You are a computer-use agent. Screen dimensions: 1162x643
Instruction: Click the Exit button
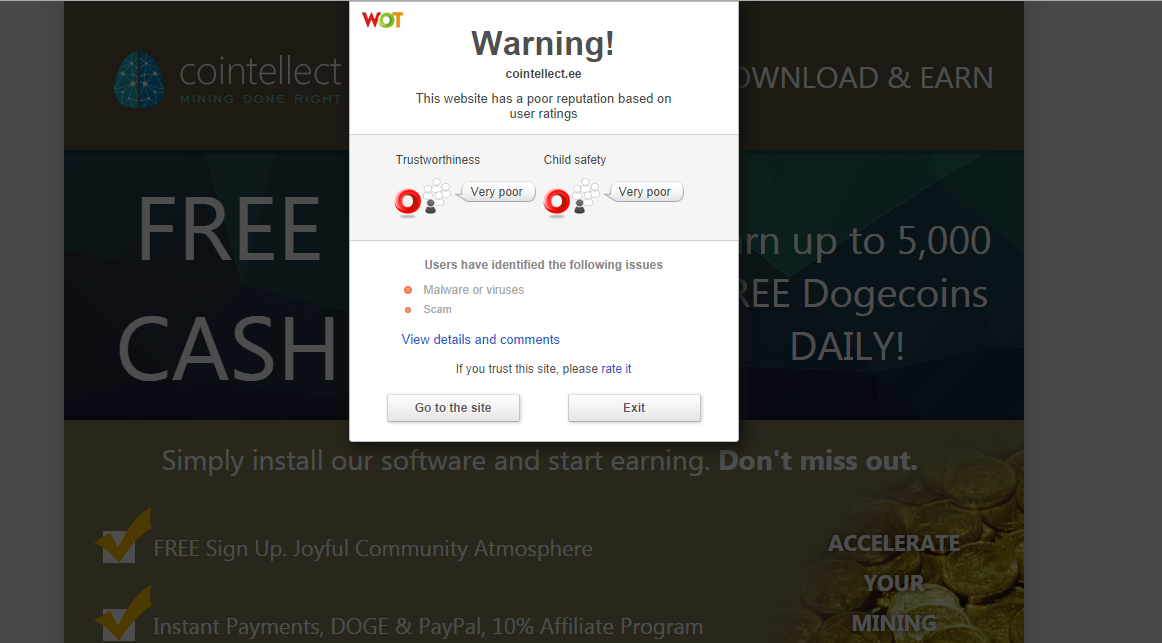click(x=634, y=407)
